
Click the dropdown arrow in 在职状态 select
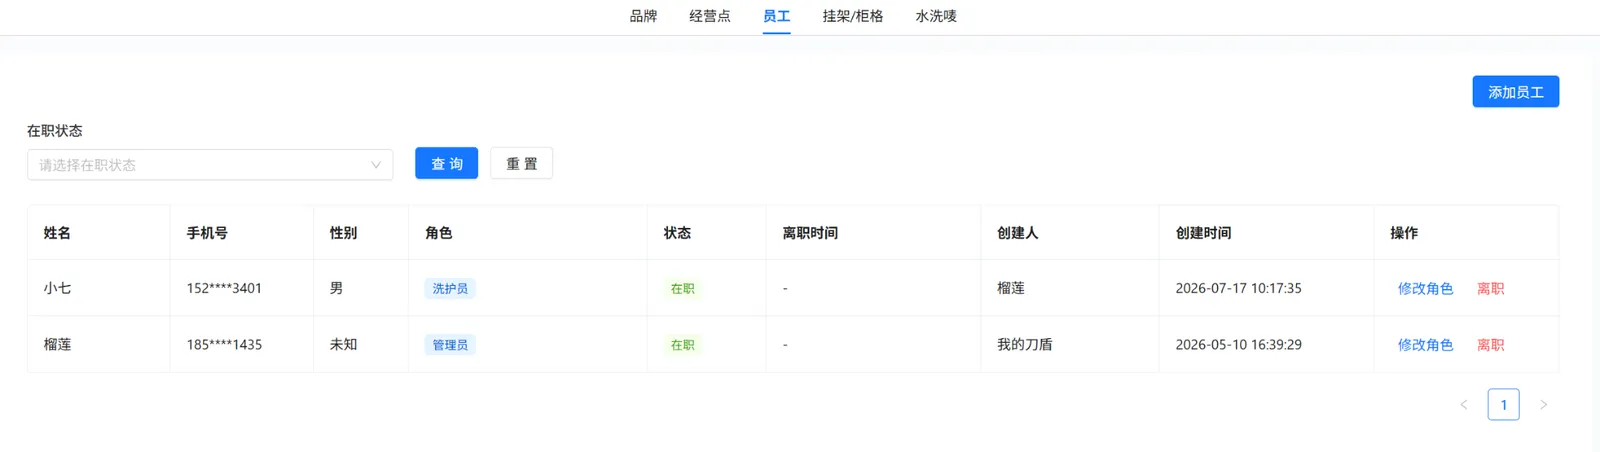pos(376,165)
